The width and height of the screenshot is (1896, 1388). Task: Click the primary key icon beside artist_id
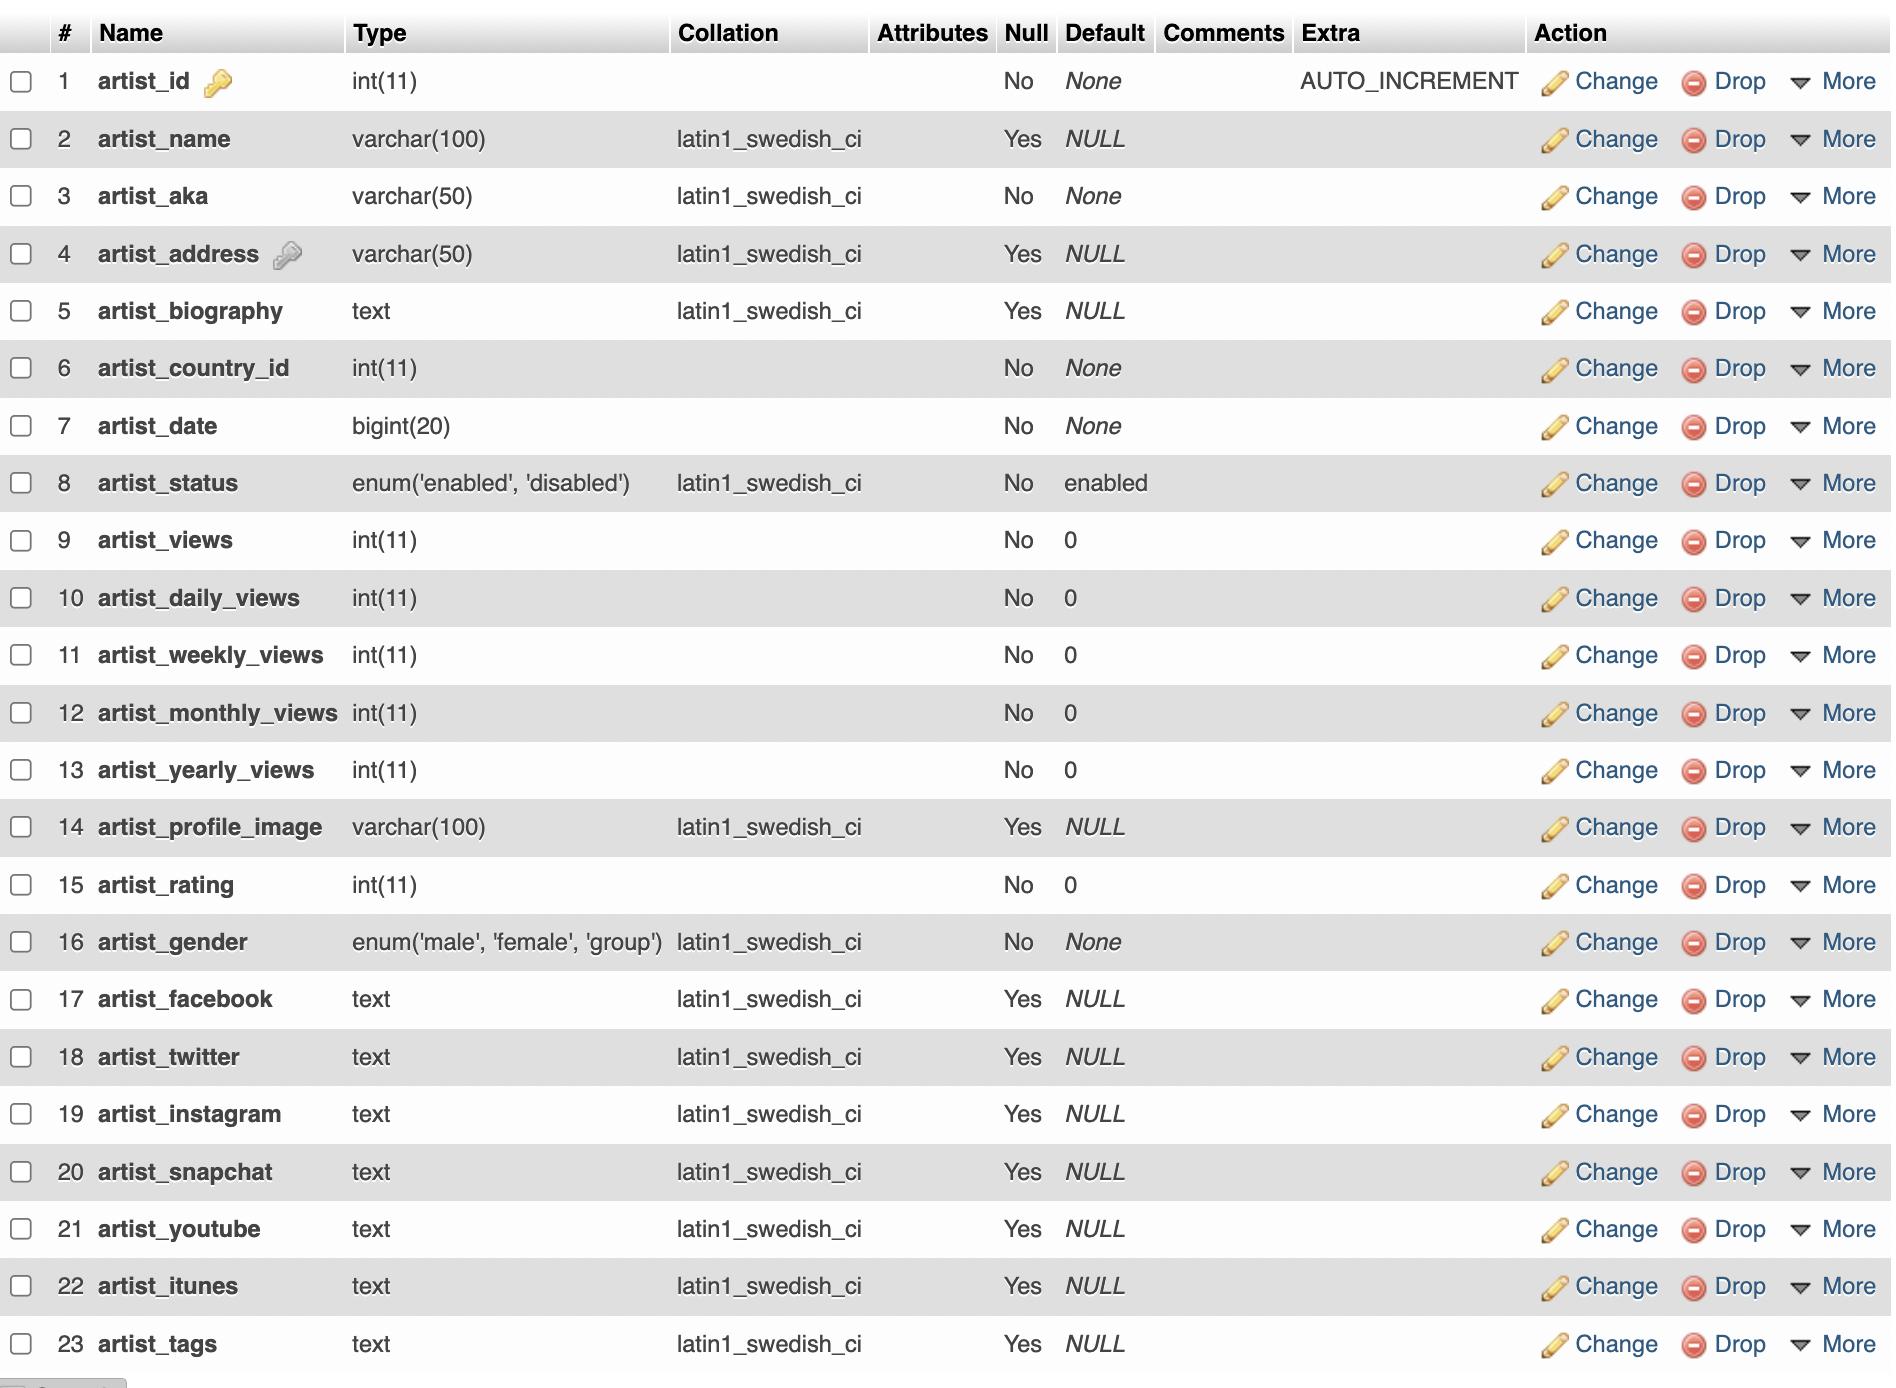pos(217,83)
